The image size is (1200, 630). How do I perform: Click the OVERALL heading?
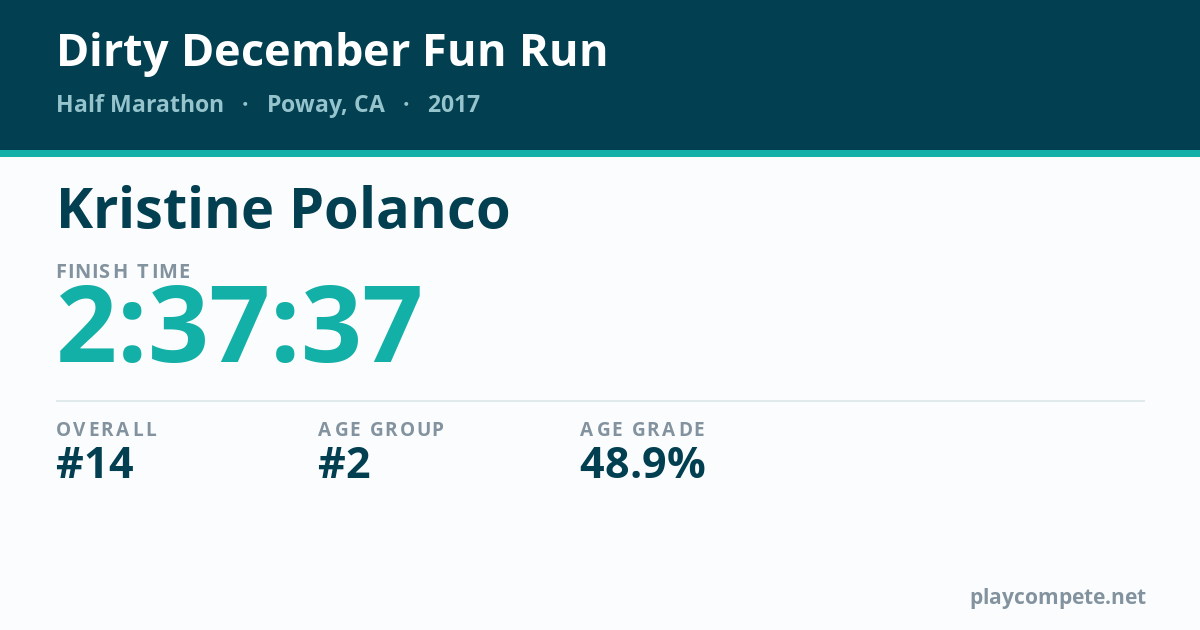click(x=107, y=429)
